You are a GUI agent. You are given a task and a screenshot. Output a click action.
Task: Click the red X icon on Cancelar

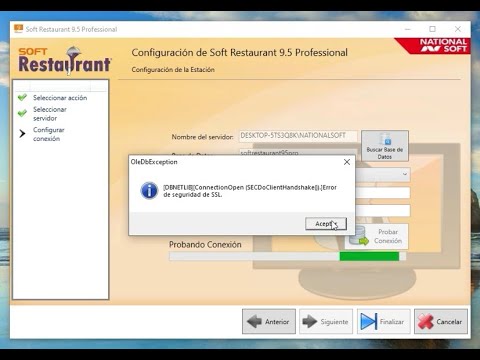coord(426,322)
